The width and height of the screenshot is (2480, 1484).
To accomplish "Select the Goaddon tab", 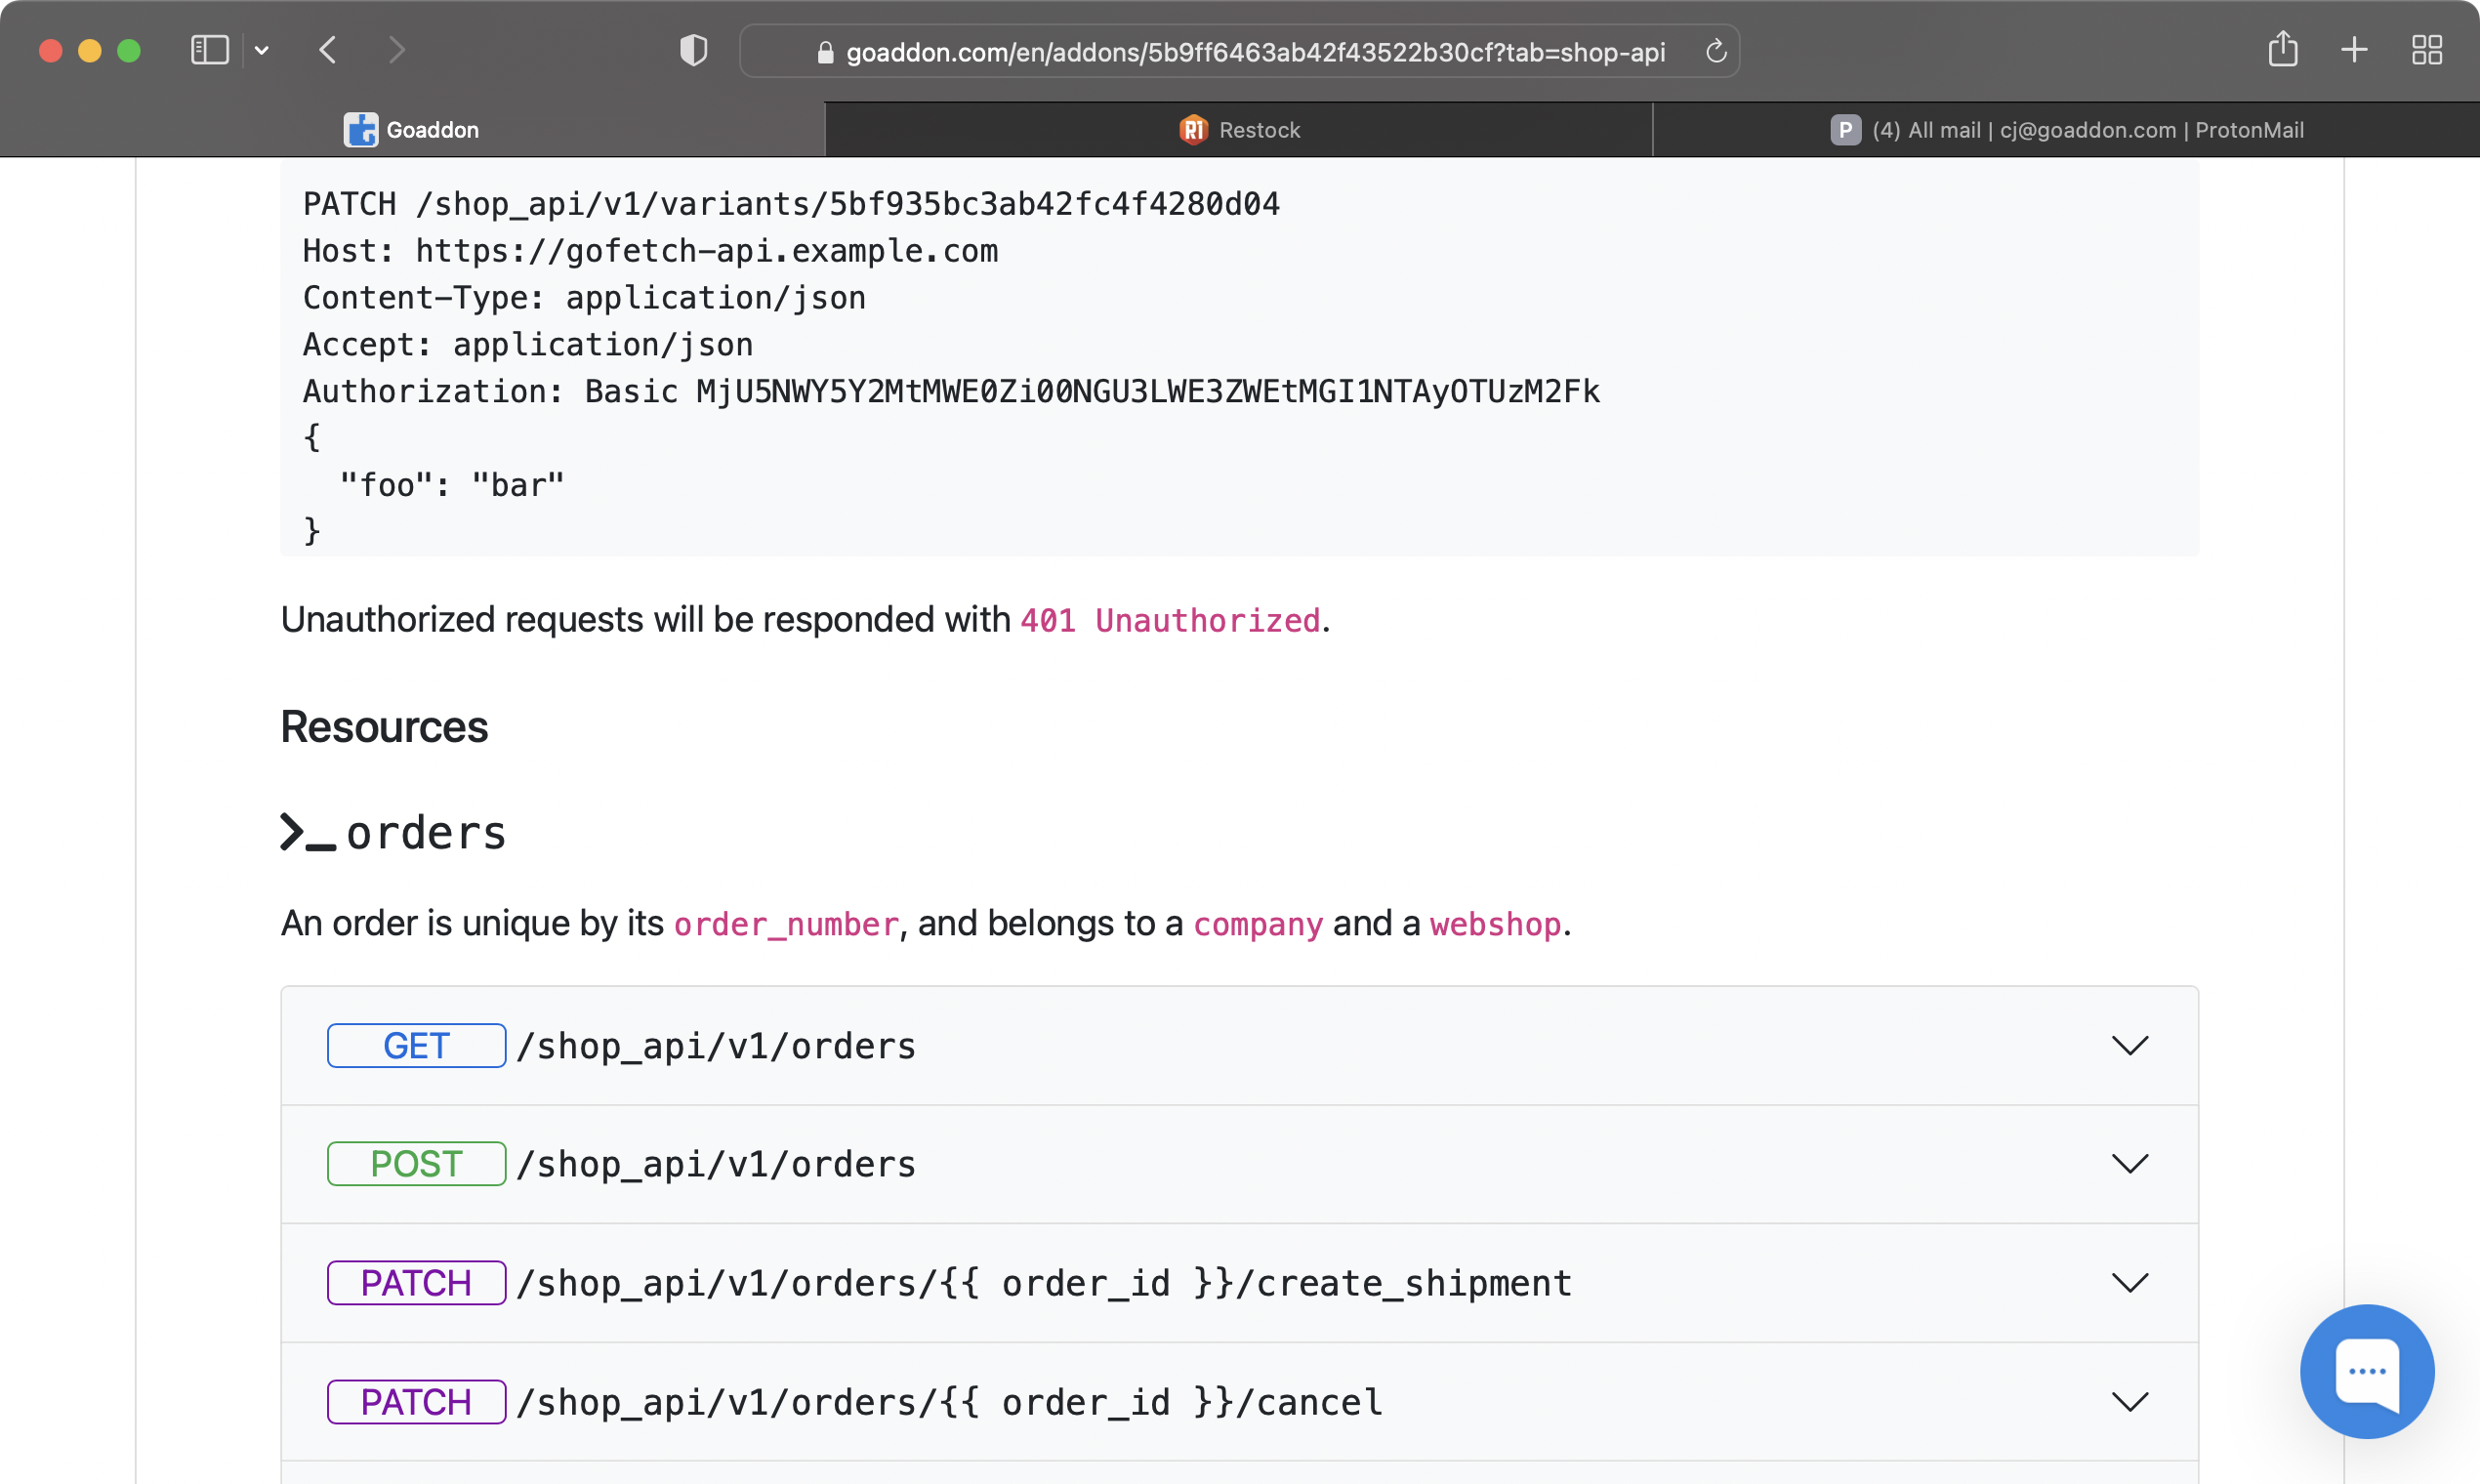I will 412,130.
